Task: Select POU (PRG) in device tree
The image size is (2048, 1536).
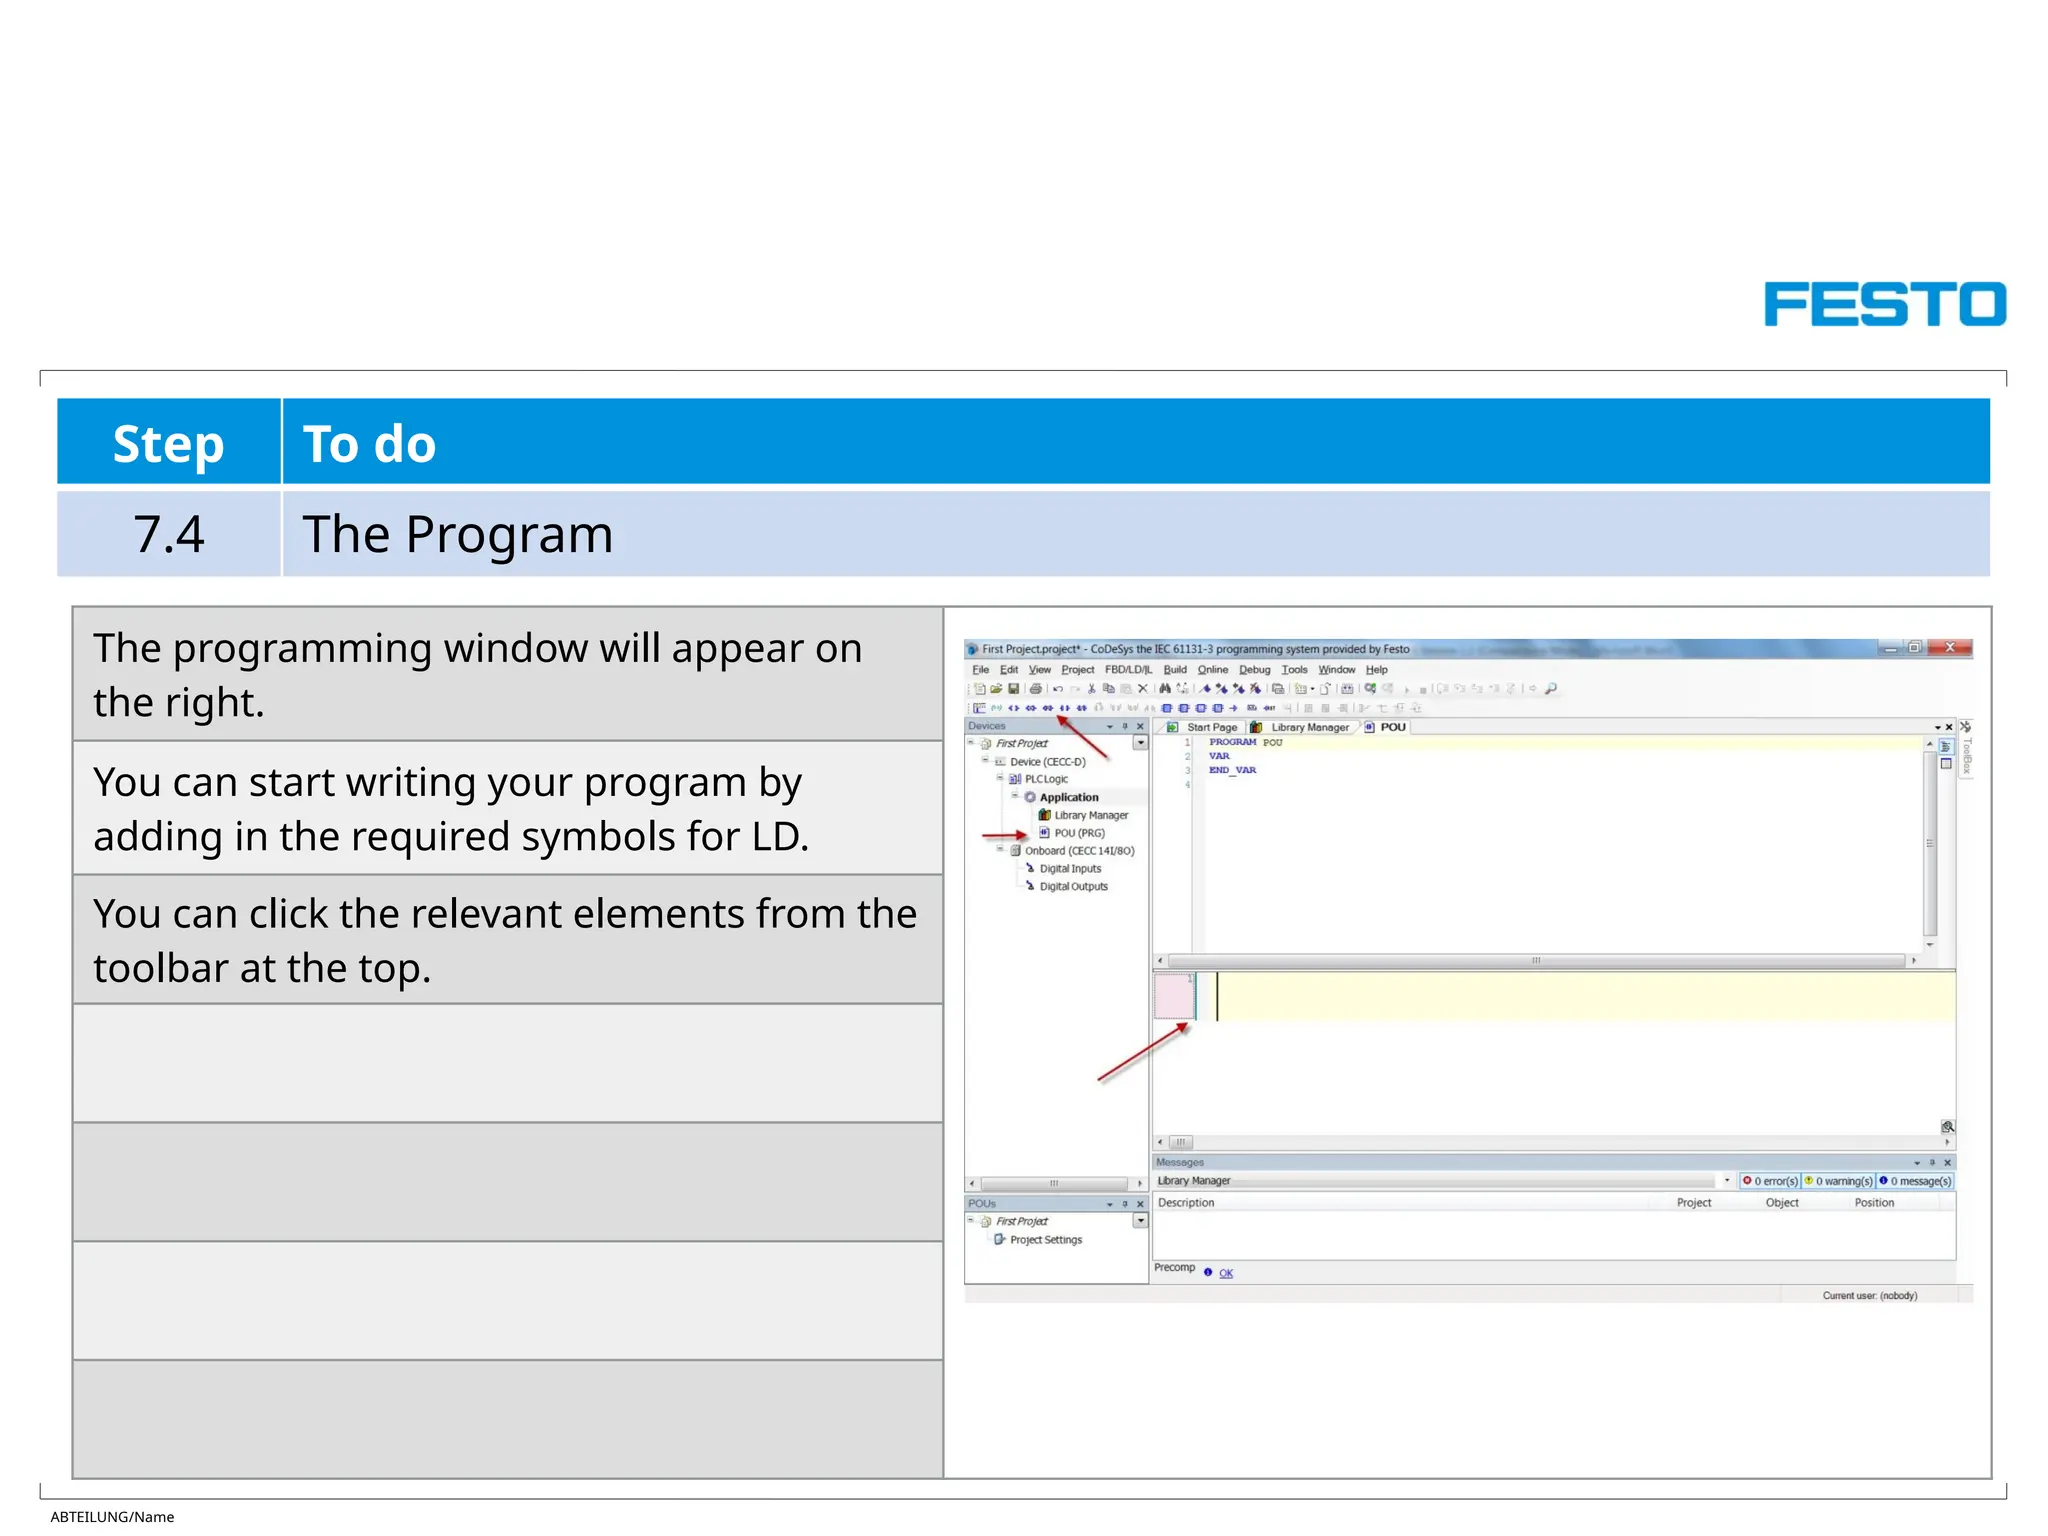Action: click(x=1072, y=833)
